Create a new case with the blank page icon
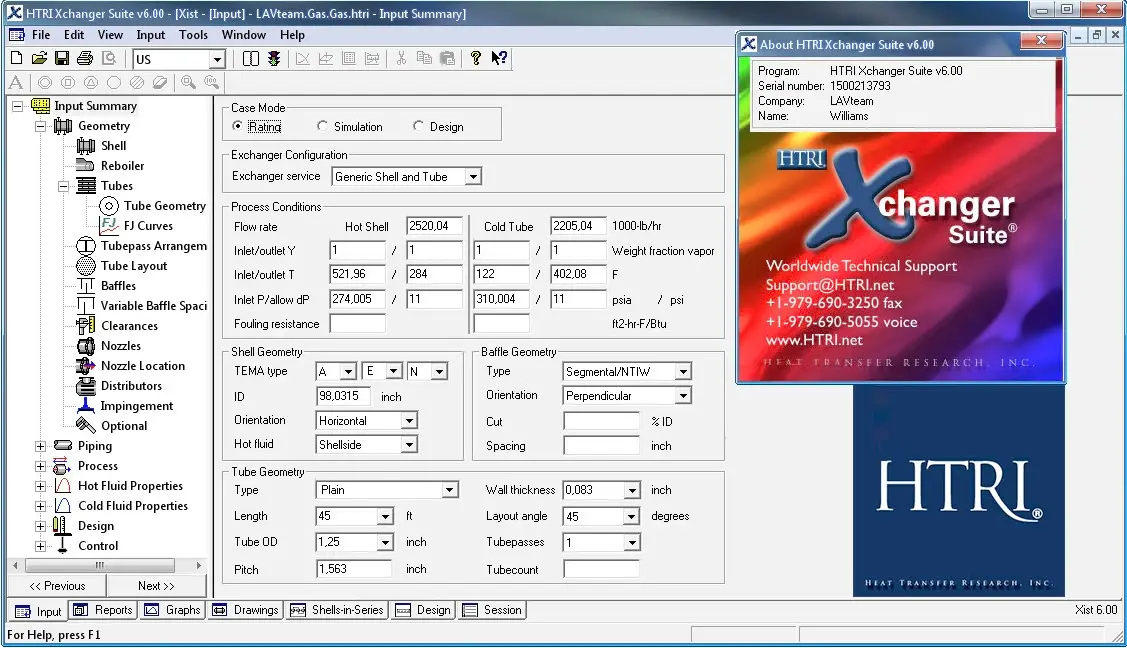This screenshot has height=648, width=1127. [x=17, y=58]
